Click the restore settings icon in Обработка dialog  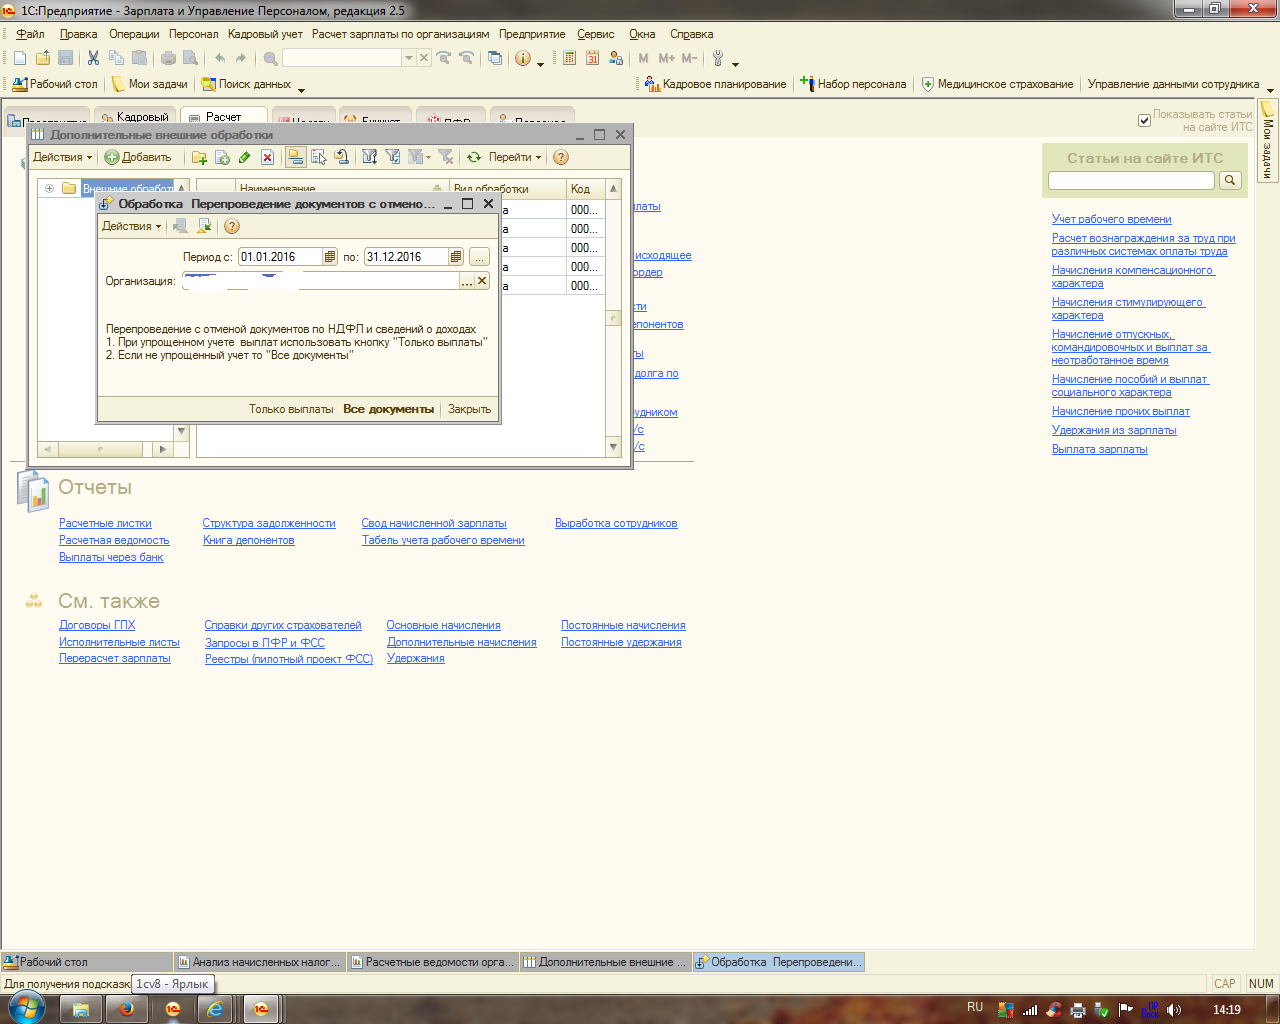pyautogui.click(x=204, y=226)
